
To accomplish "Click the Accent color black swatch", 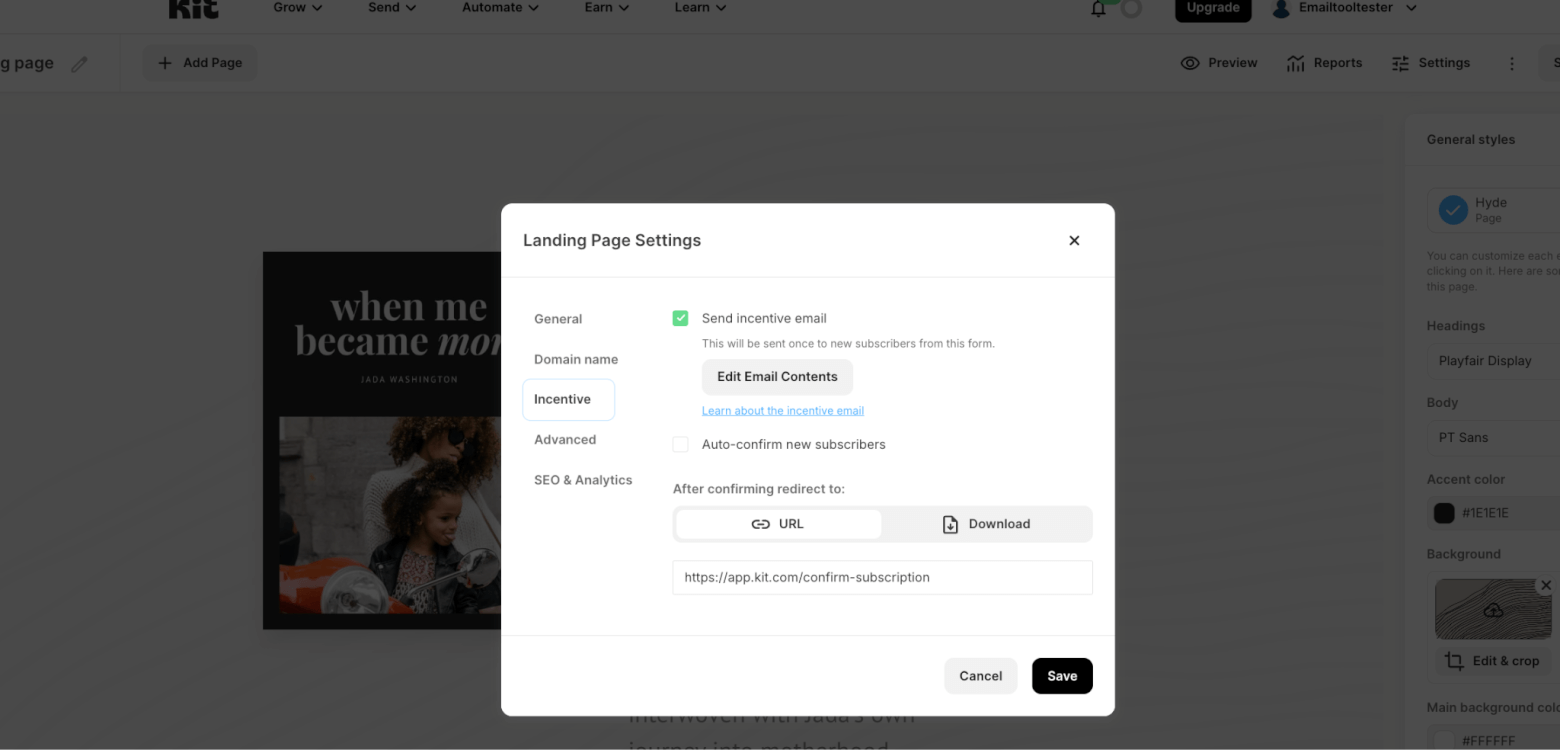I will coord(1444,513).
